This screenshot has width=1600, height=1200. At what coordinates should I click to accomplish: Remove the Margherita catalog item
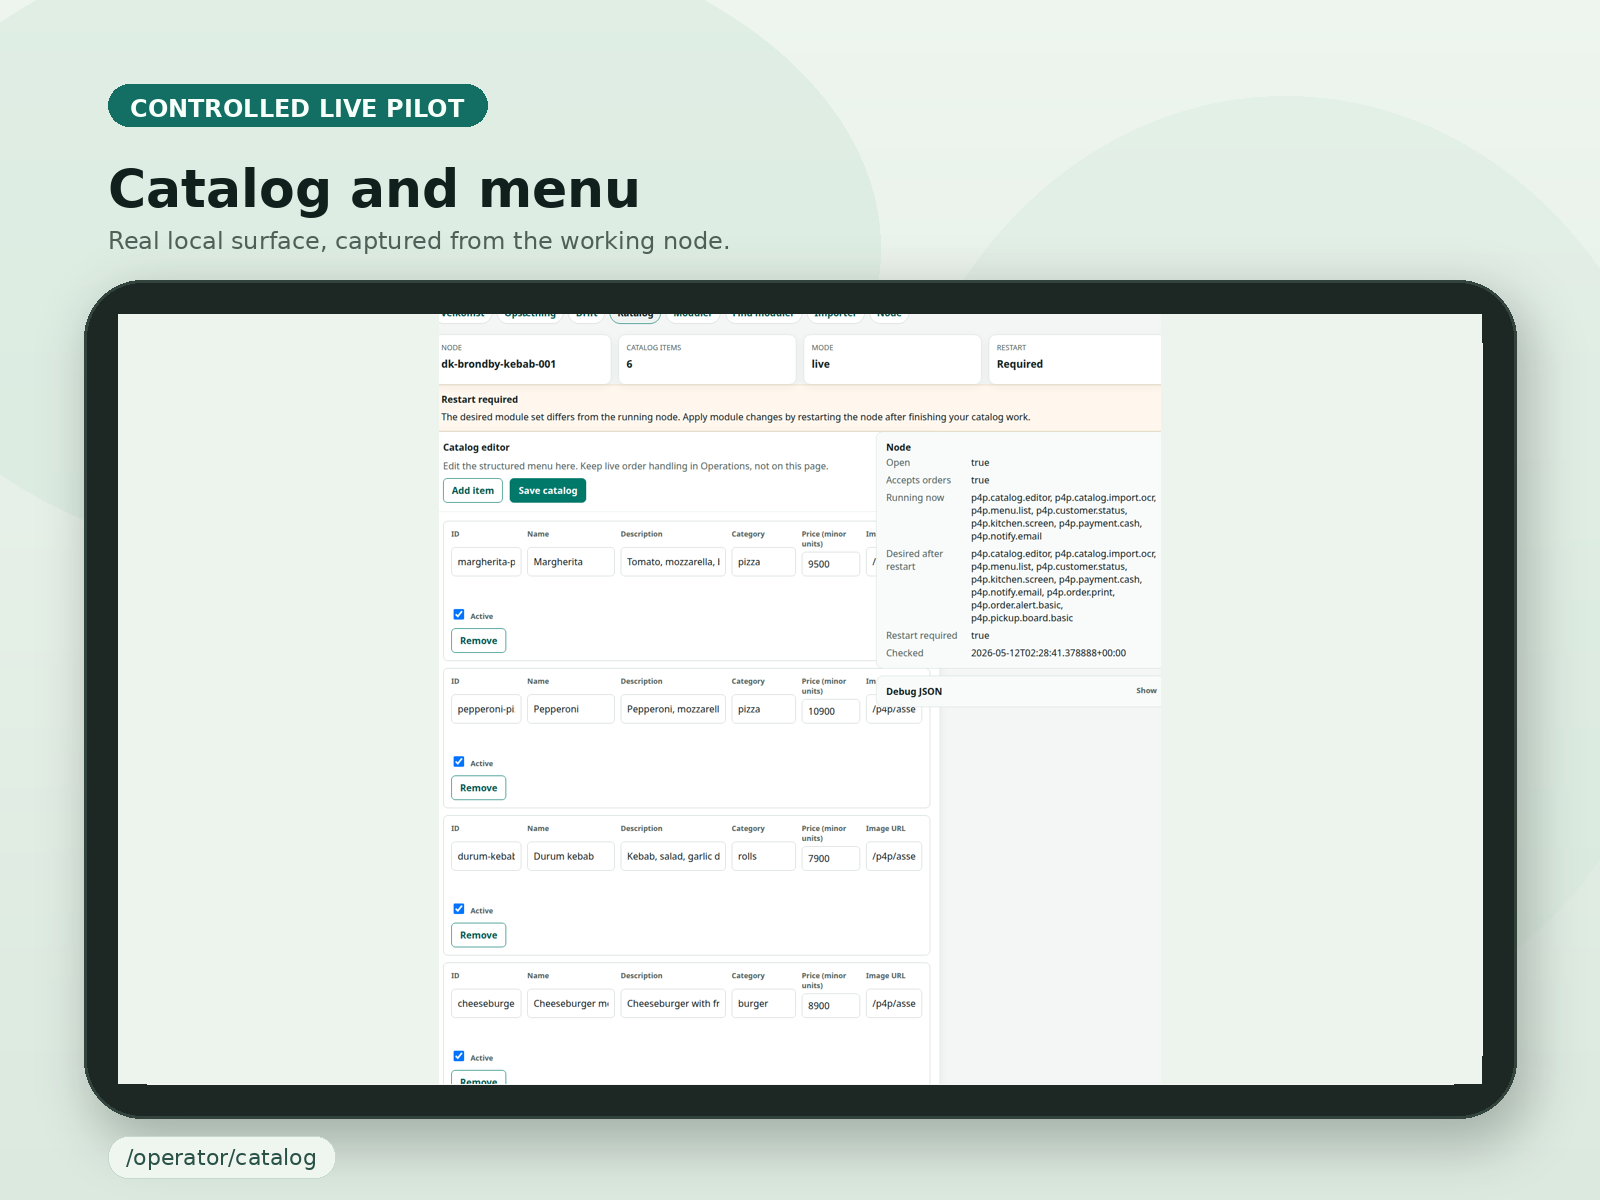[x=479, y=641]
